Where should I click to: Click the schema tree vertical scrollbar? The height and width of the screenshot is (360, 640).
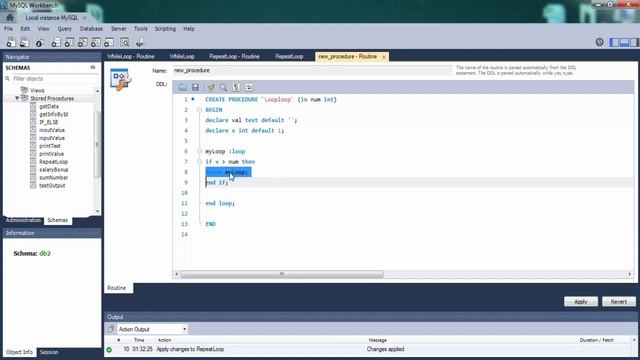(97, 144)
